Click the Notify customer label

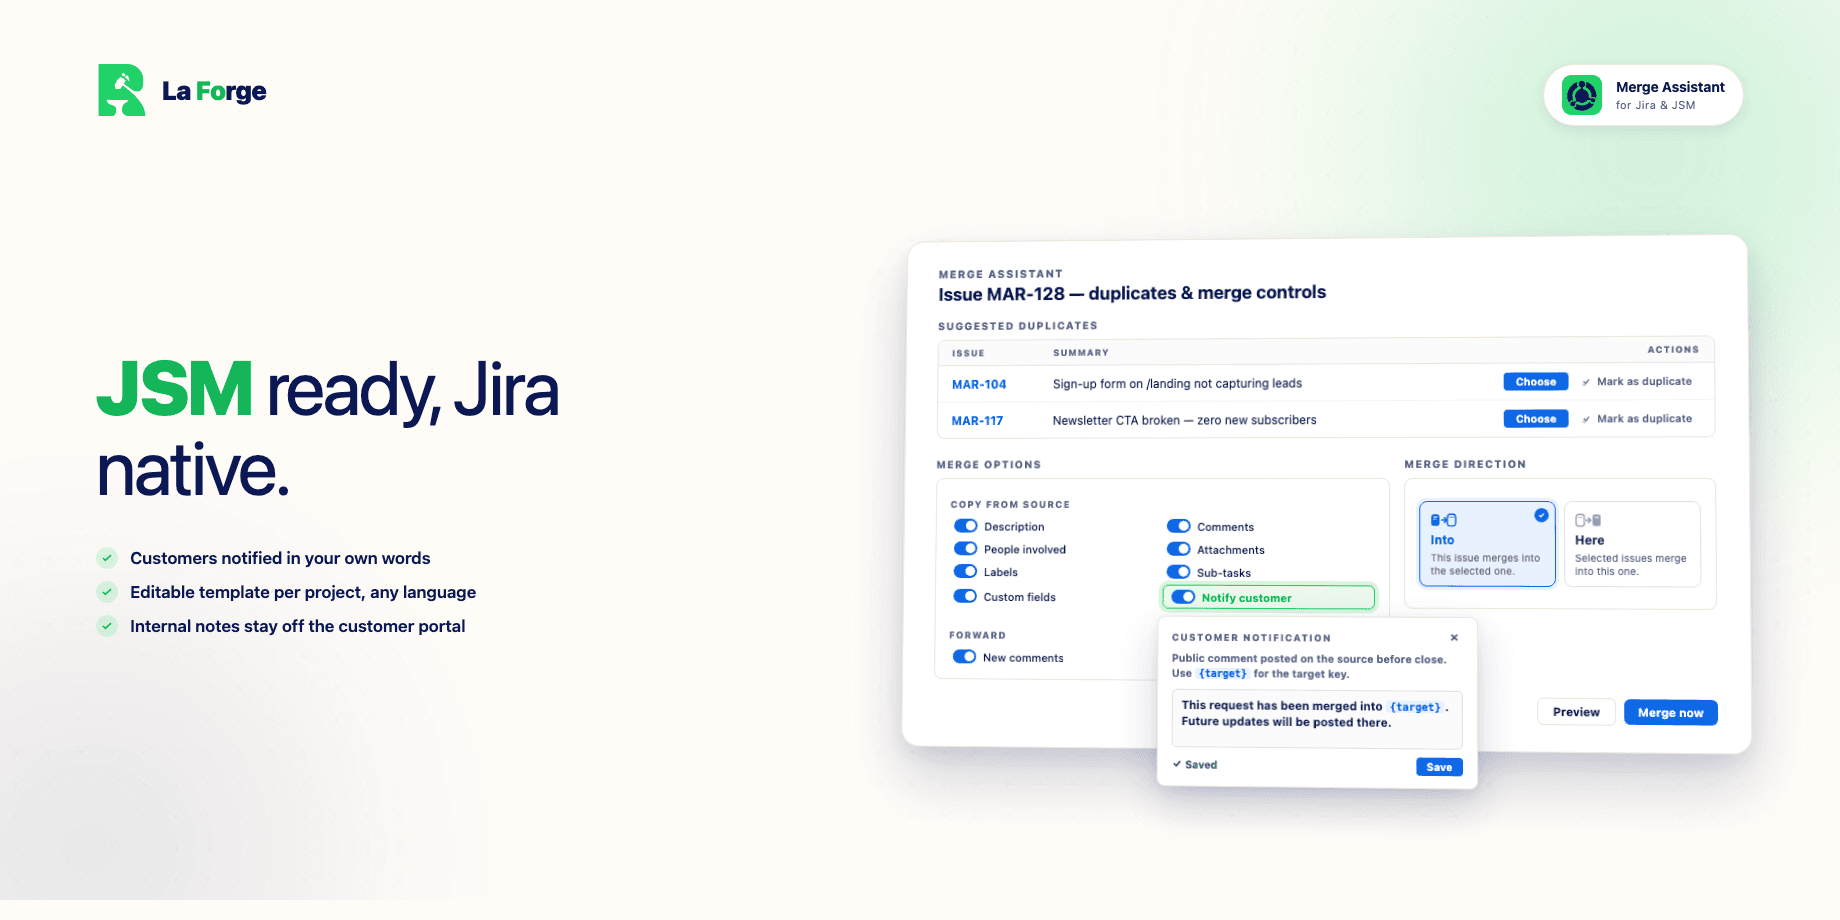click(1246, 598)
